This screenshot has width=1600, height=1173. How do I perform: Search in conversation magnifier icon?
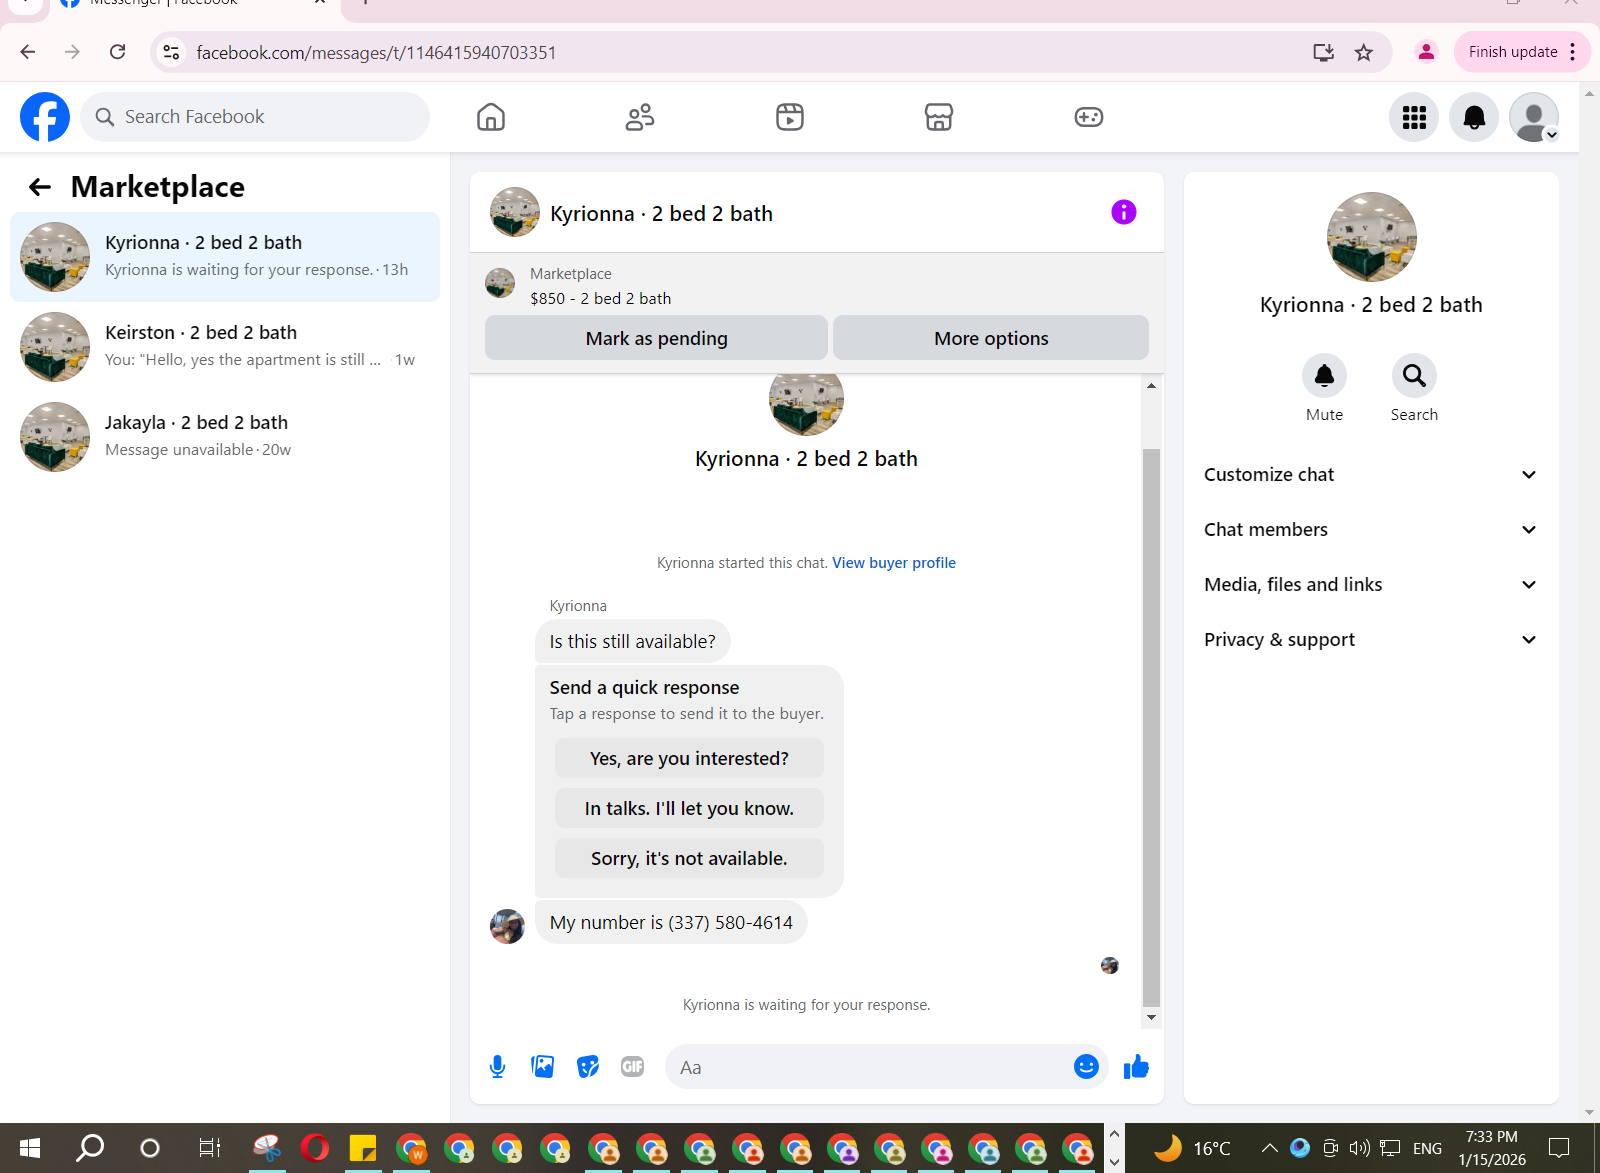coord(1414,376)
